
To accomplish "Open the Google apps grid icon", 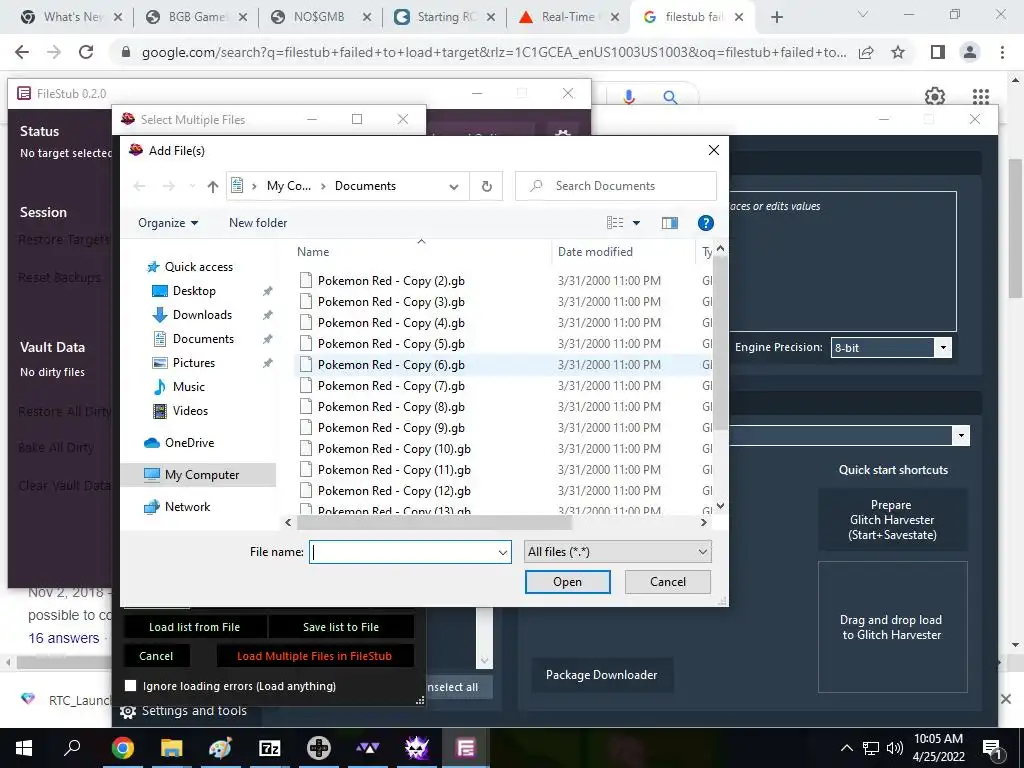I will coord(981,97).
